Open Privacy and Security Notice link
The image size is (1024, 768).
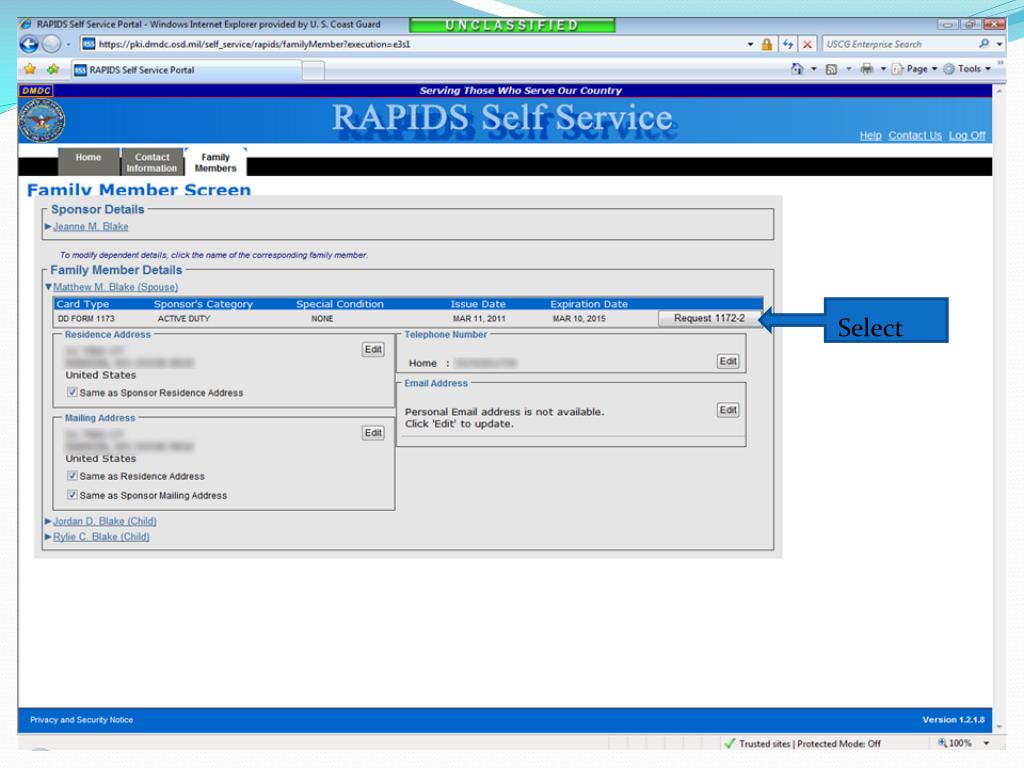81,720
